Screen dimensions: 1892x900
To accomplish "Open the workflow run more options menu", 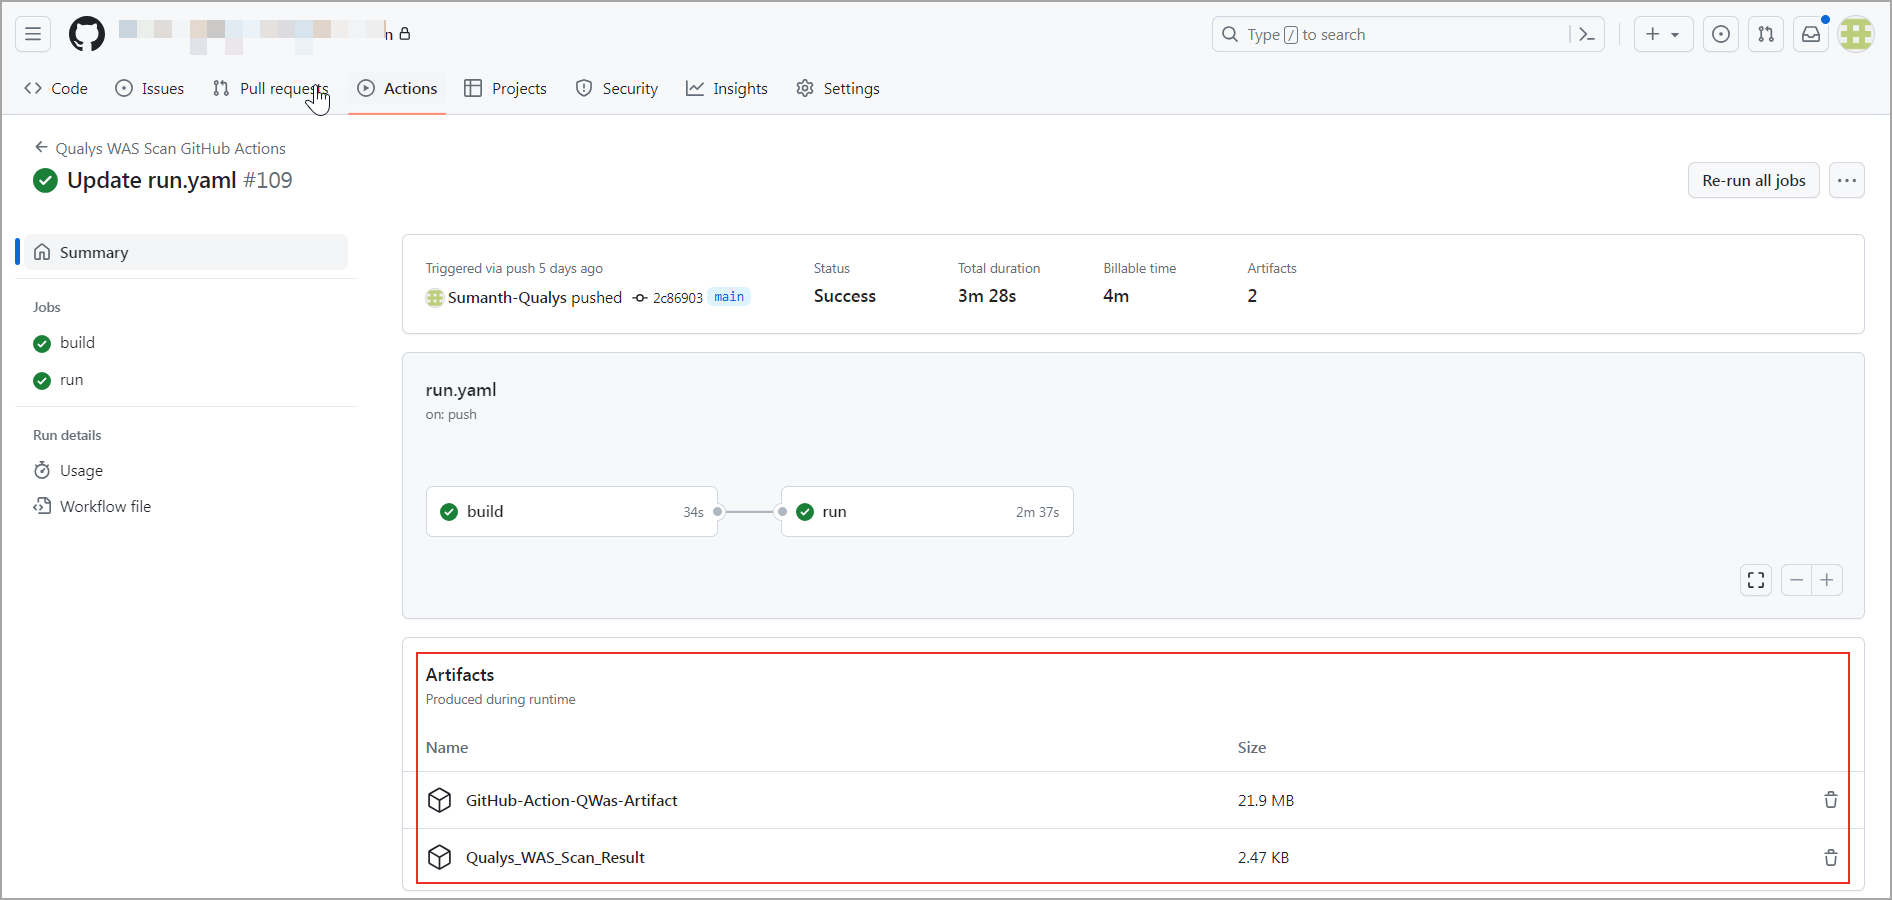I will coord(1846,180).
